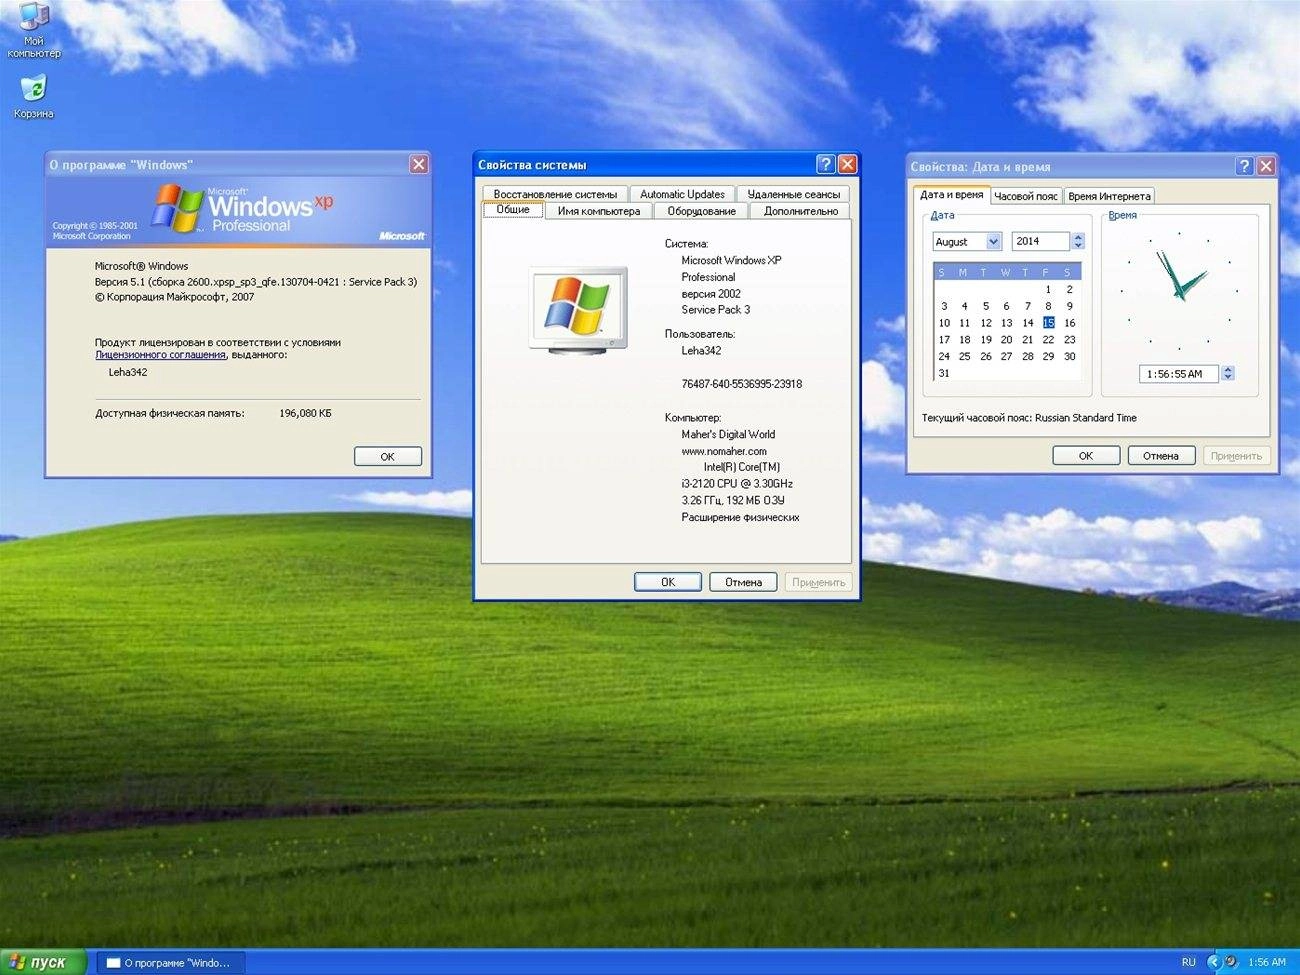Screen dimensions: 1300x975
Task: Switch to the Дополнительно tab
Action: tap(801, 211)
